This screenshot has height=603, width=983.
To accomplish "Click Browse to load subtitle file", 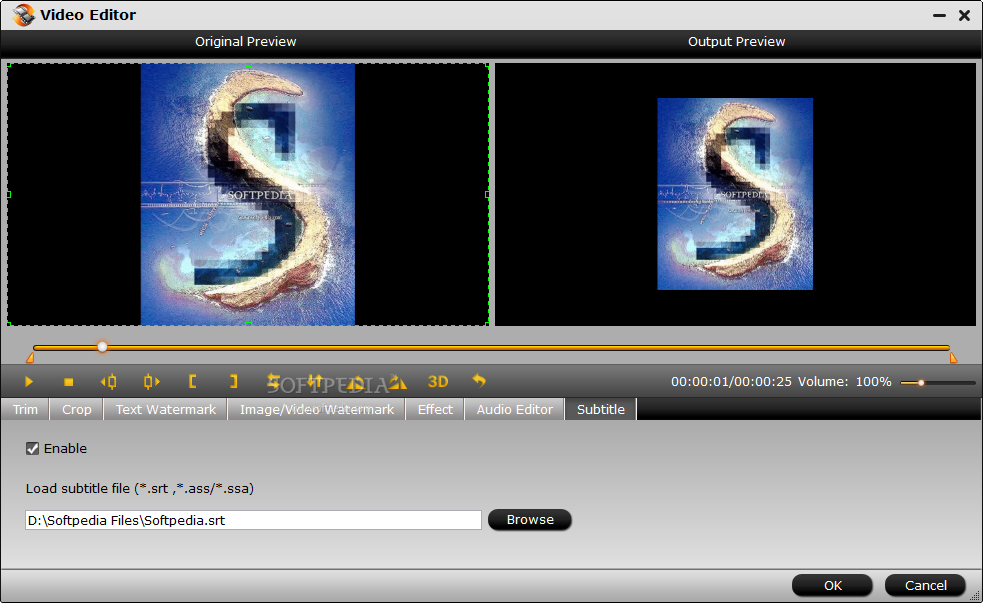I will 530,520.
